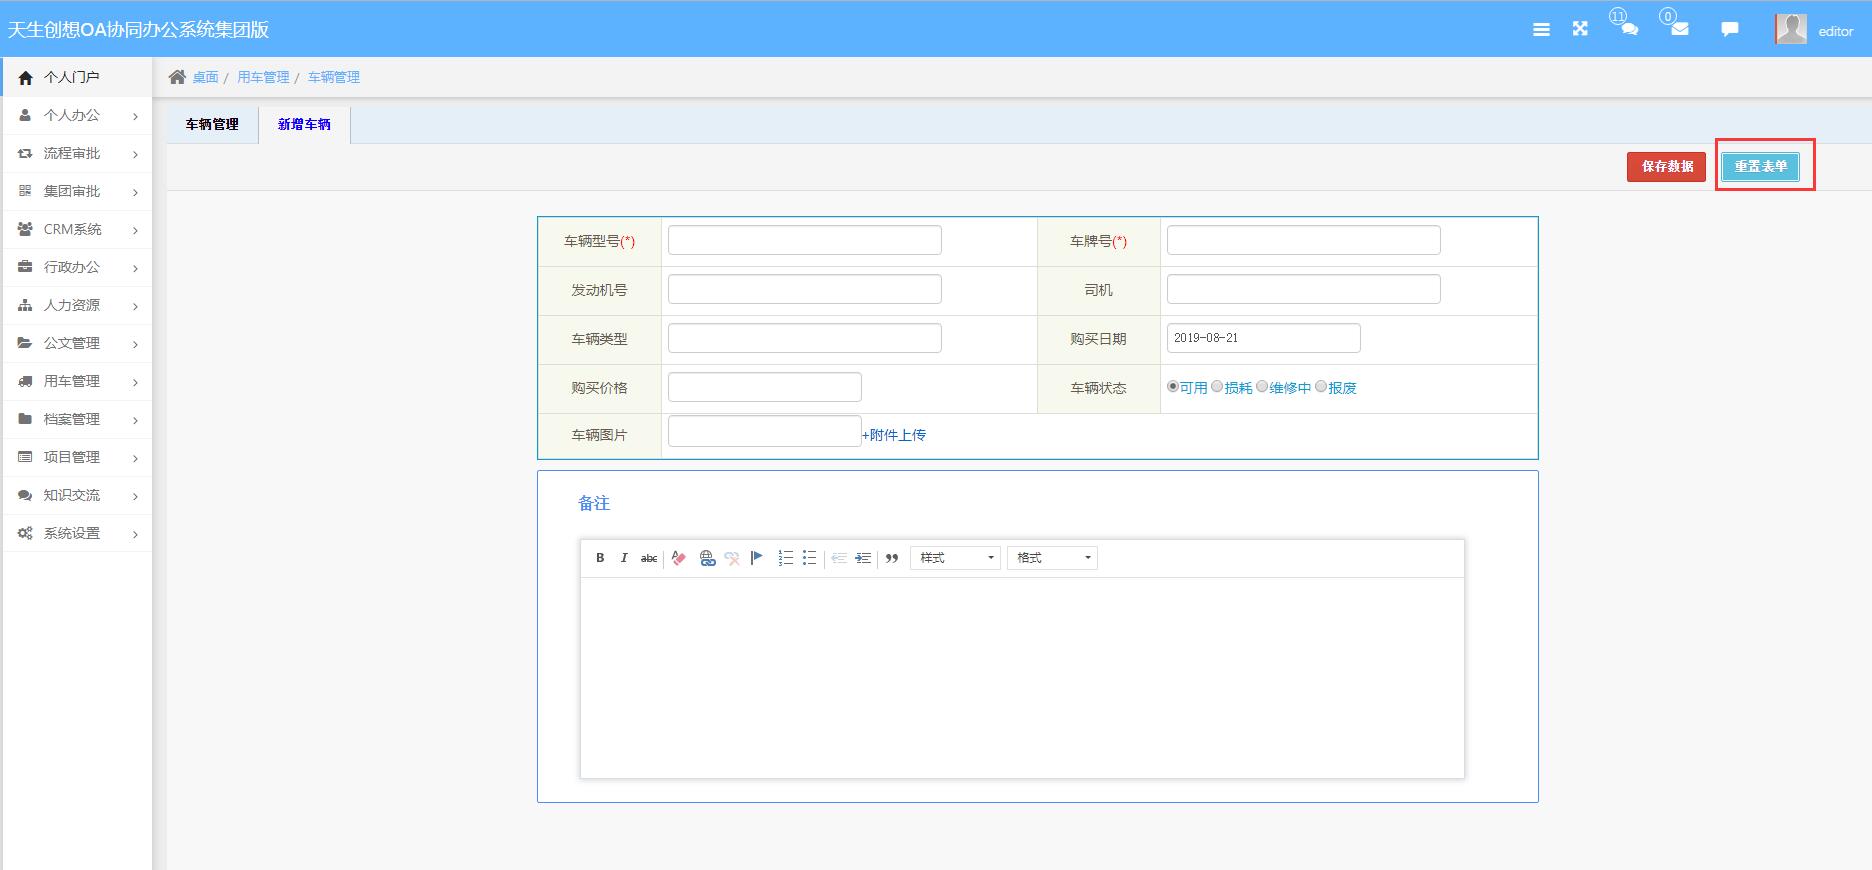Open the 格式 format dropdown

1052,558
